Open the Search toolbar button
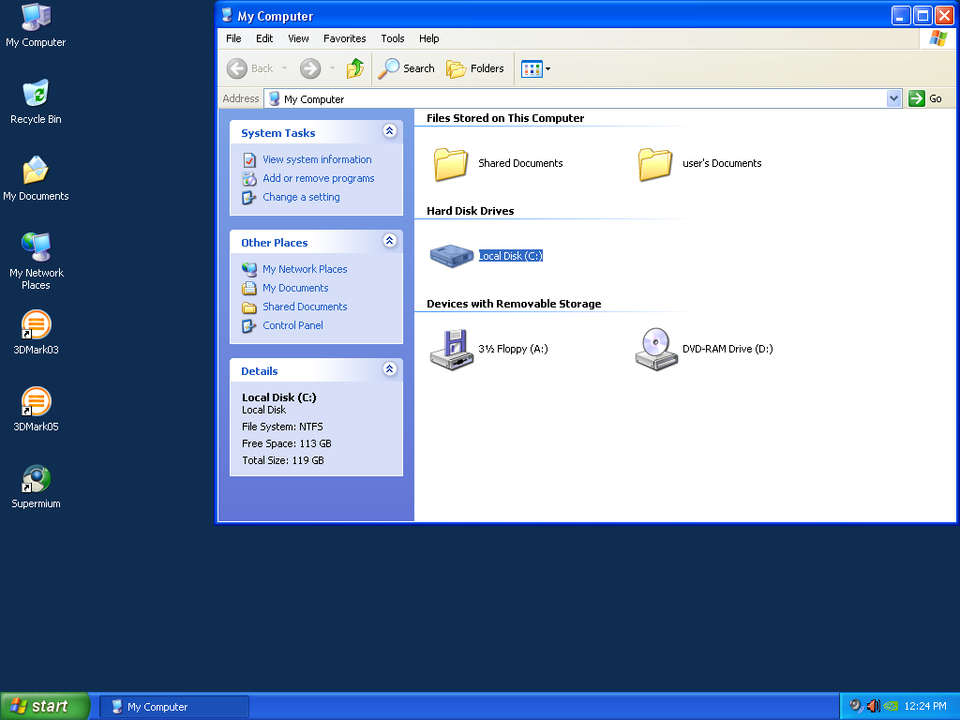Screen dimensions: 960x720 point(406,68)
